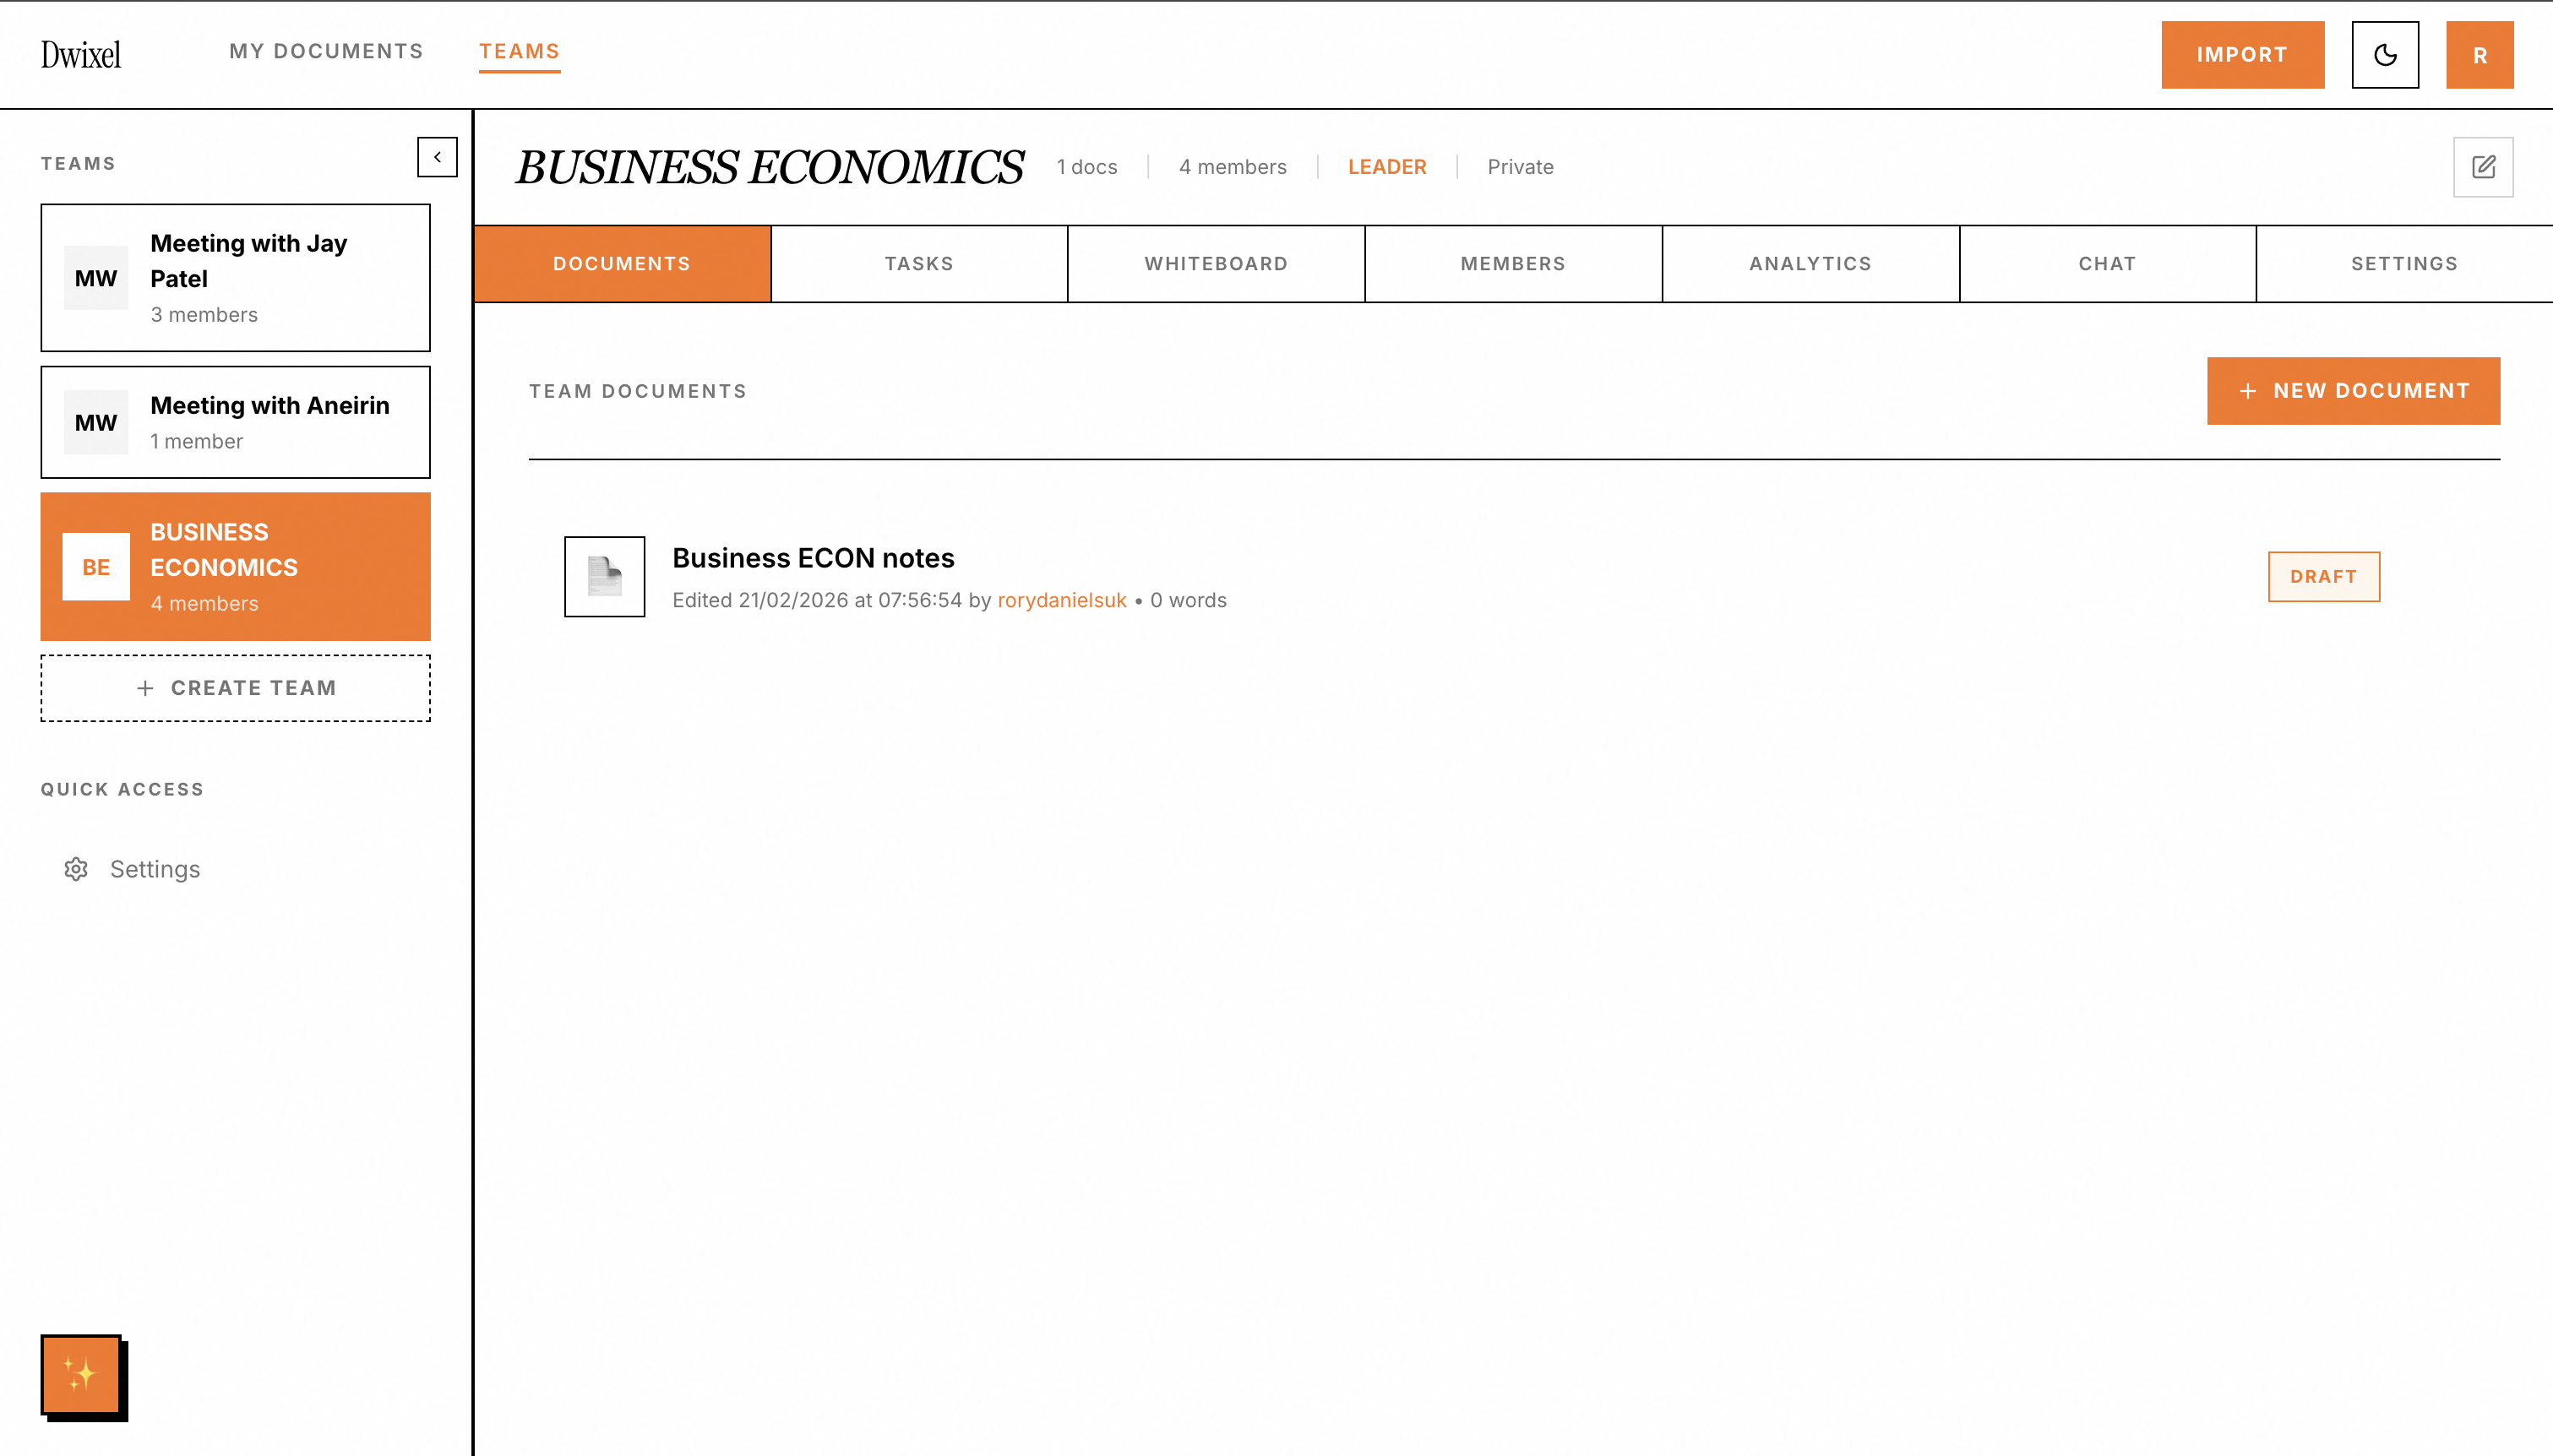Click the Settings gear under Quick Access

click(76, 869)
